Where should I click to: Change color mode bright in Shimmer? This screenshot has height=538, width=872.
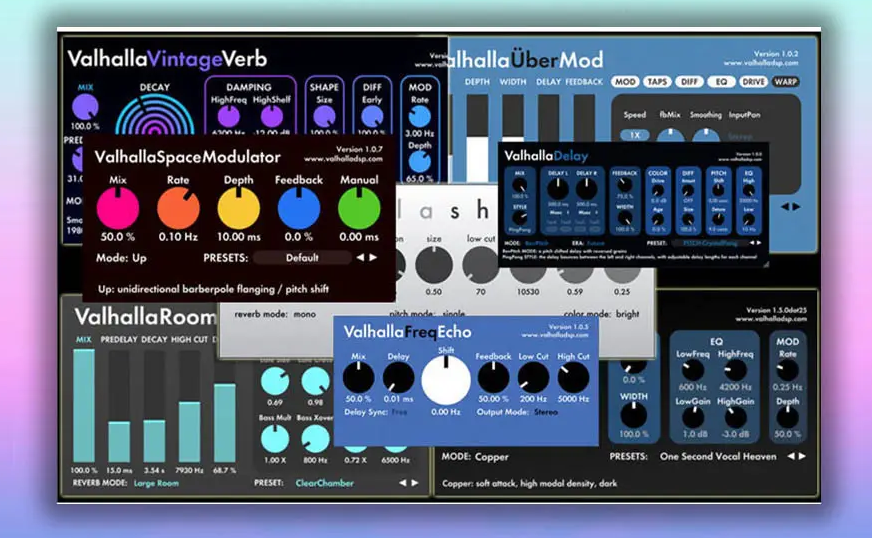628,314
